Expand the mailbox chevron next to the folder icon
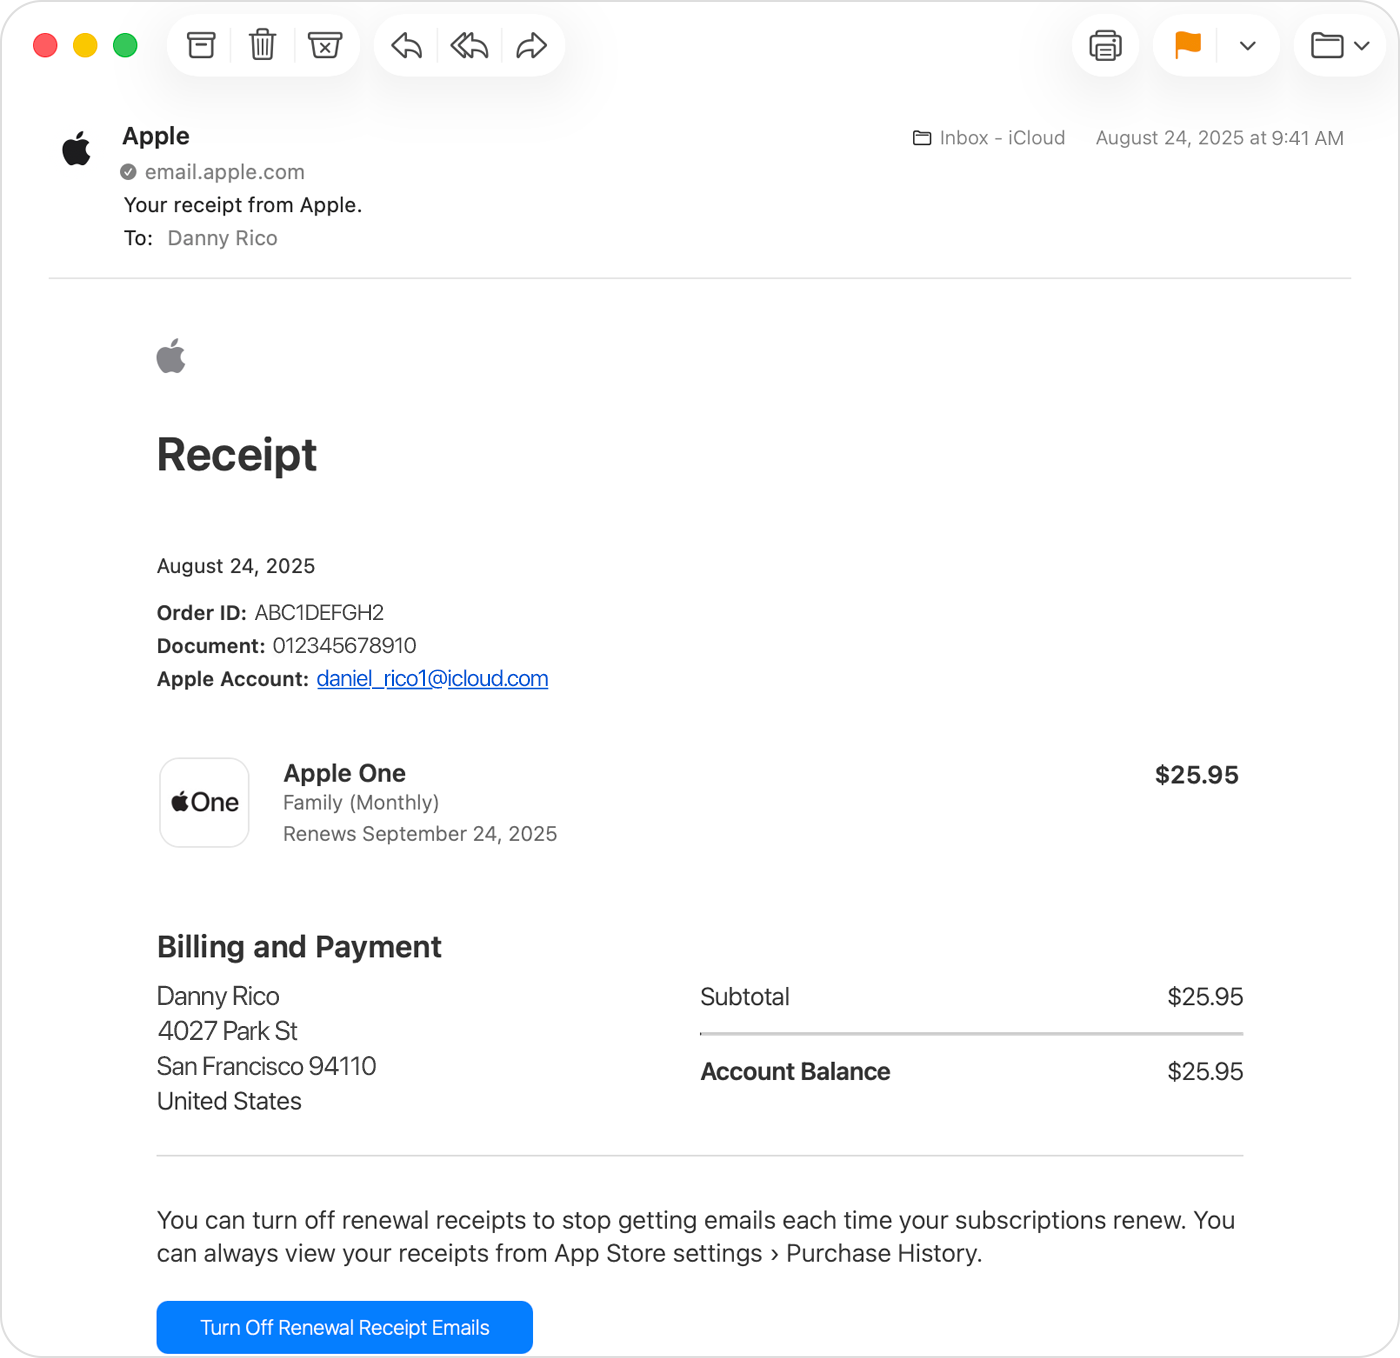 [x=1362, y=45]
